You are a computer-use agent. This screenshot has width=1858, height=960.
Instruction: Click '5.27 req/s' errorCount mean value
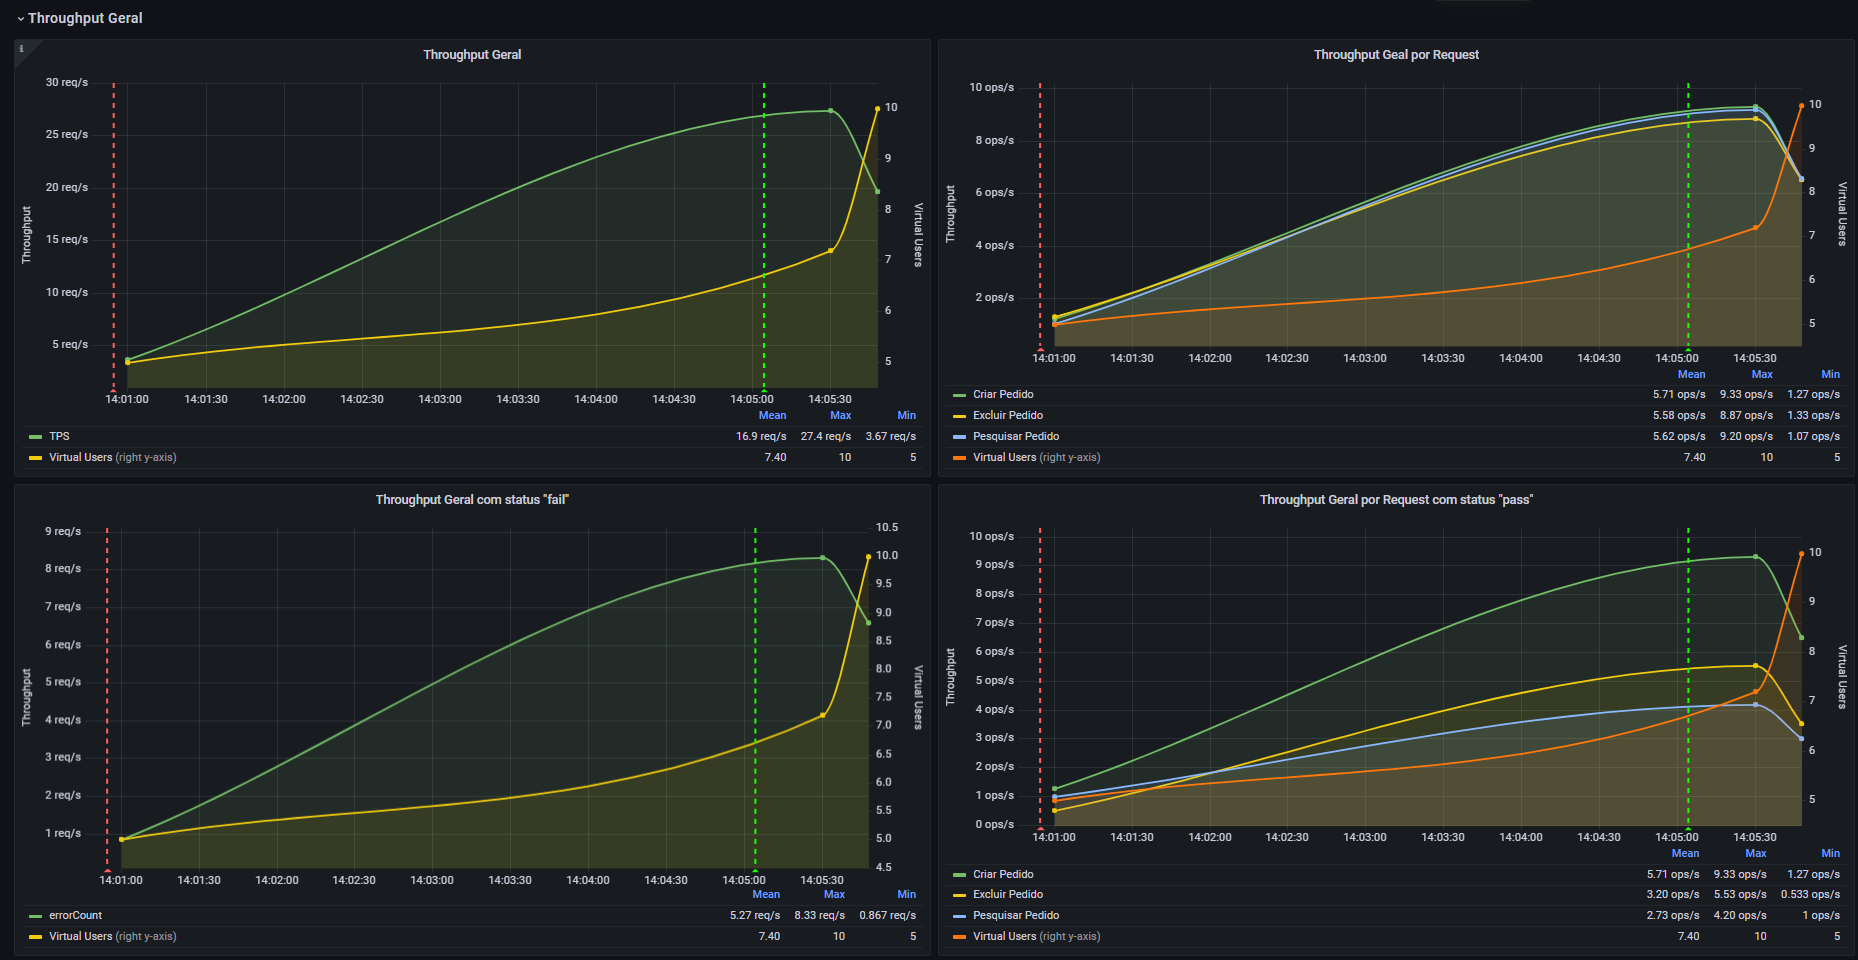[755, 915]
